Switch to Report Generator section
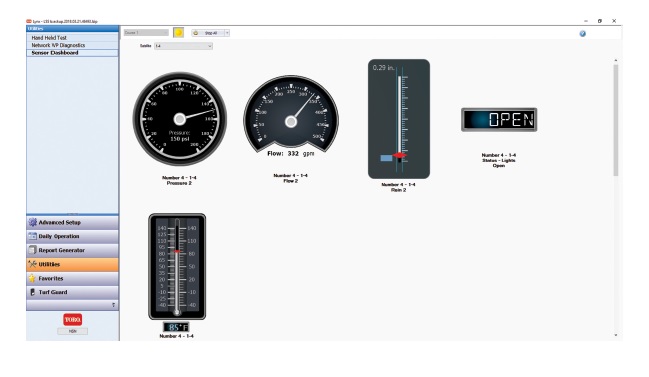Viewport: 649px width, 377px height. click(72, 250)
